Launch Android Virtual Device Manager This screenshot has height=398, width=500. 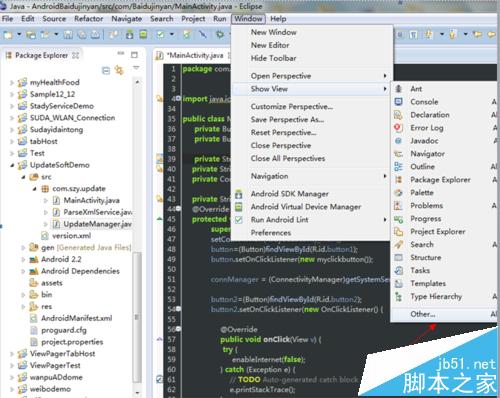[306, 207]
